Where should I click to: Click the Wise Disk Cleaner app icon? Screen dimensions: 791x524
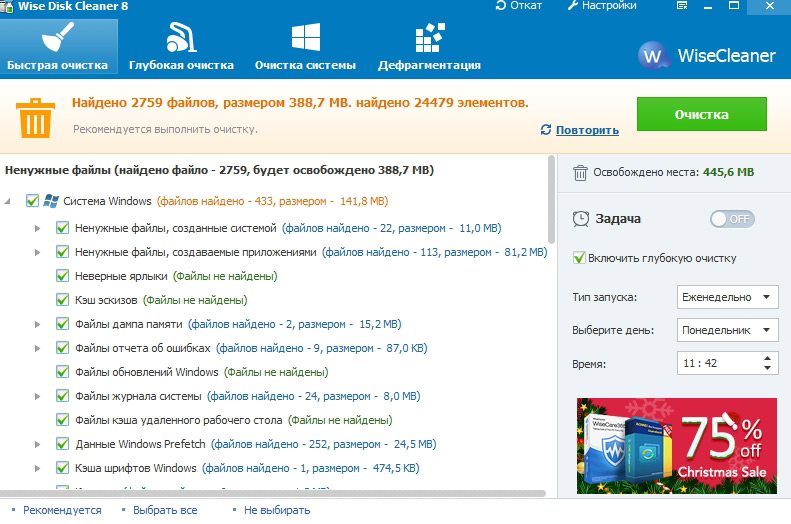point(7,6)
